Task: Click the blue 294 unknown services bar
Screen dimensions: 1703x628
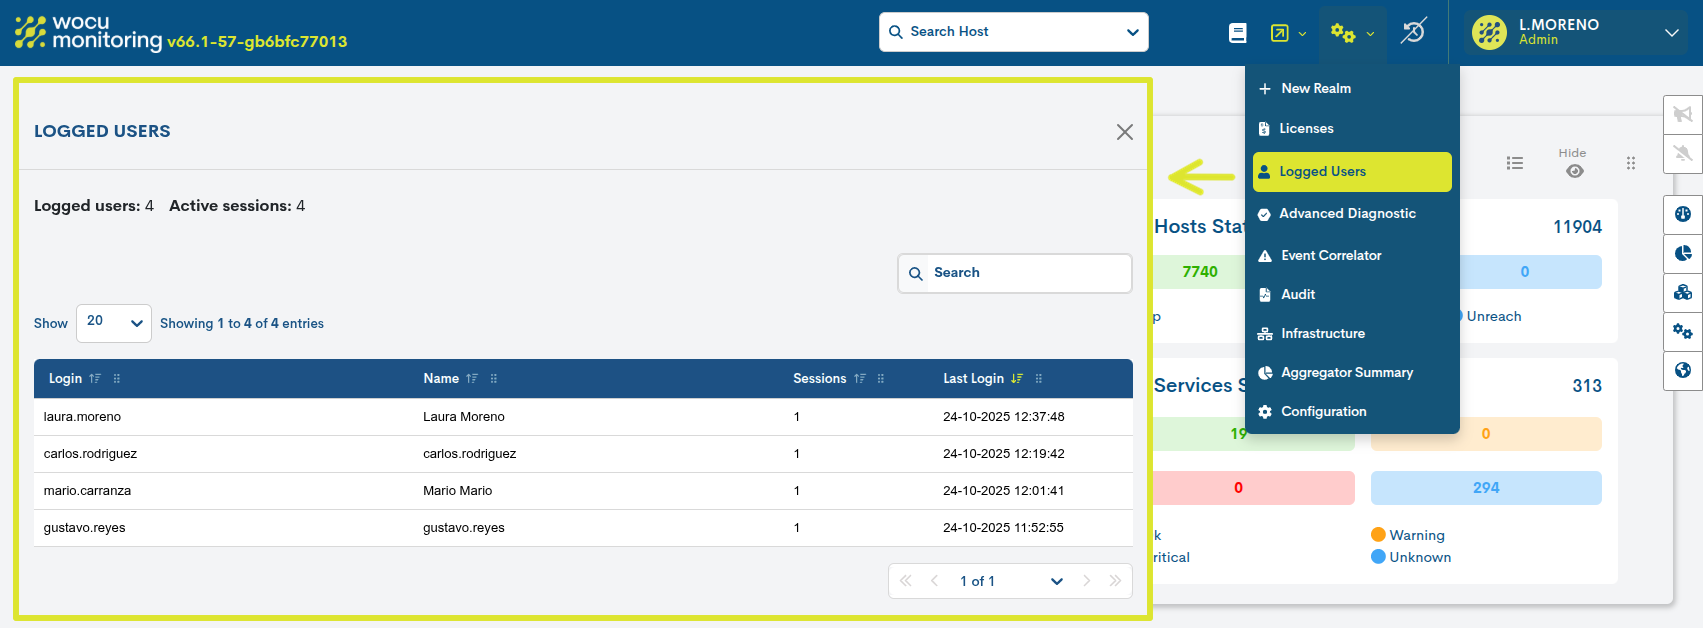Action: point(1485,488)
